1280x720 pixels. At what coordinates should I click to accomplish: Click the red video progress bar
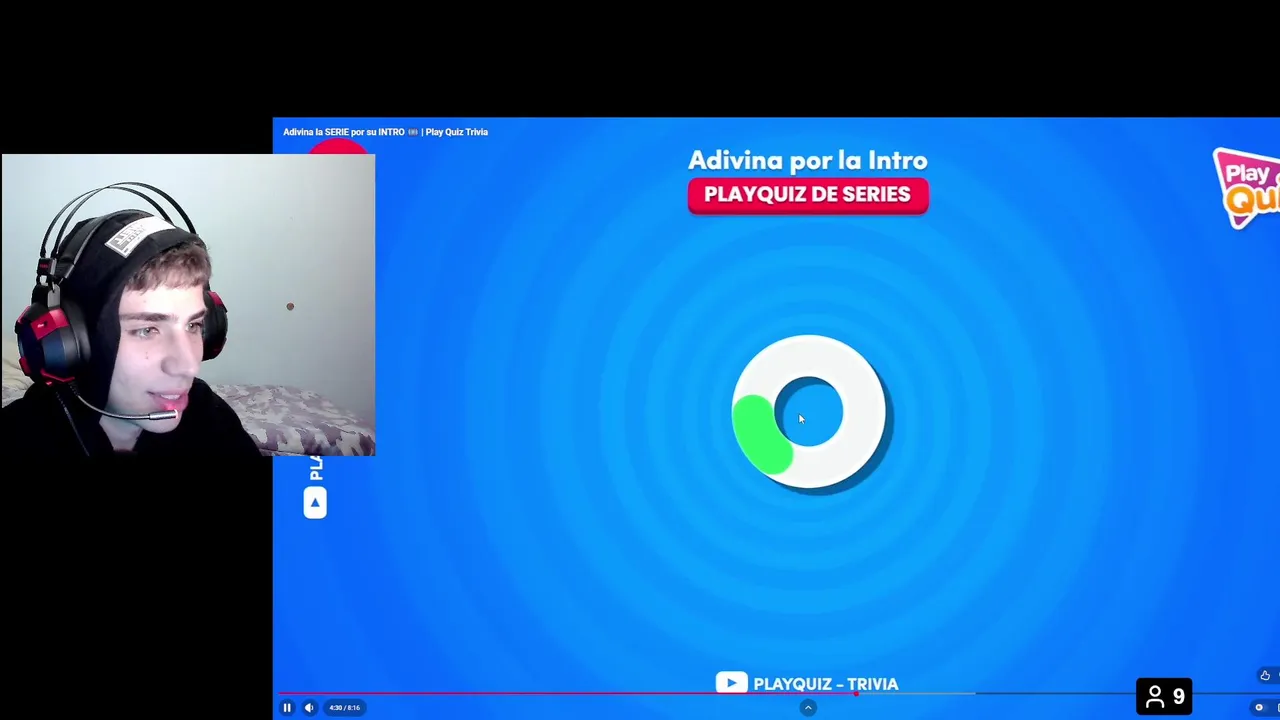point(566,693)
